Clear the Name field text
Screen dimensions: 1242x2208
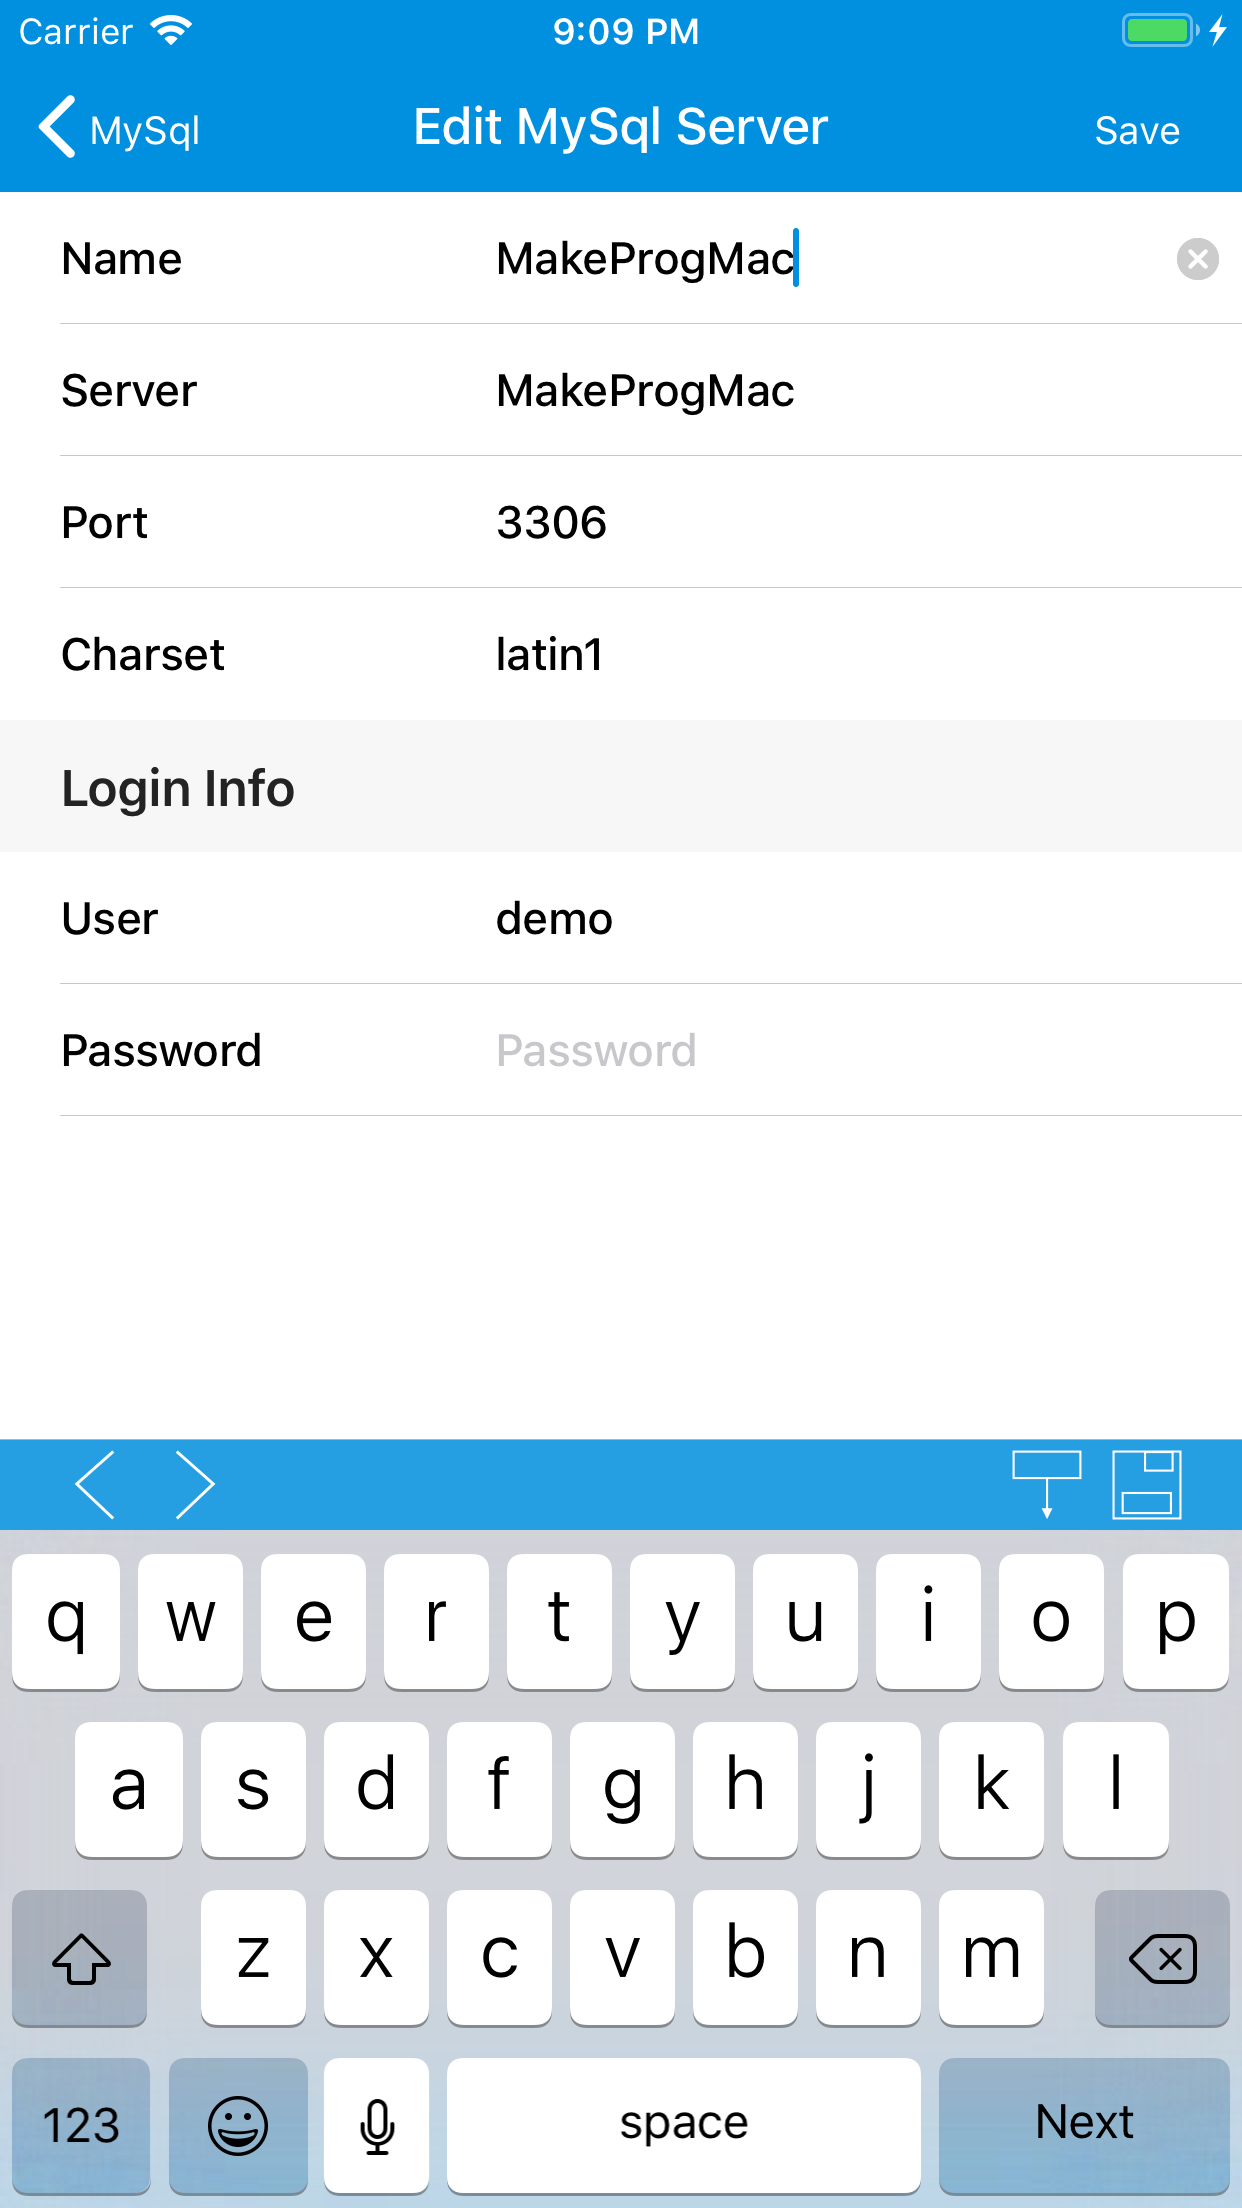pos(1197,259)
